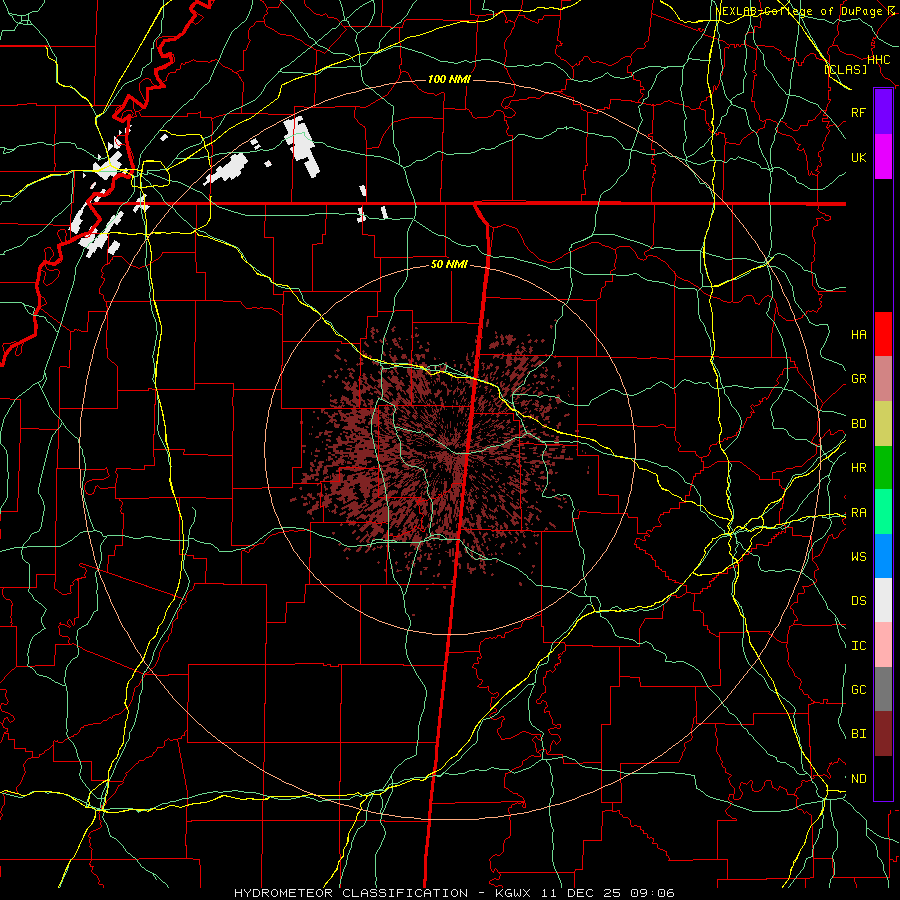Pick the DS white legend swatch
Screen dimensions: 900x900
pyautogui.click(x=883, y=600)
